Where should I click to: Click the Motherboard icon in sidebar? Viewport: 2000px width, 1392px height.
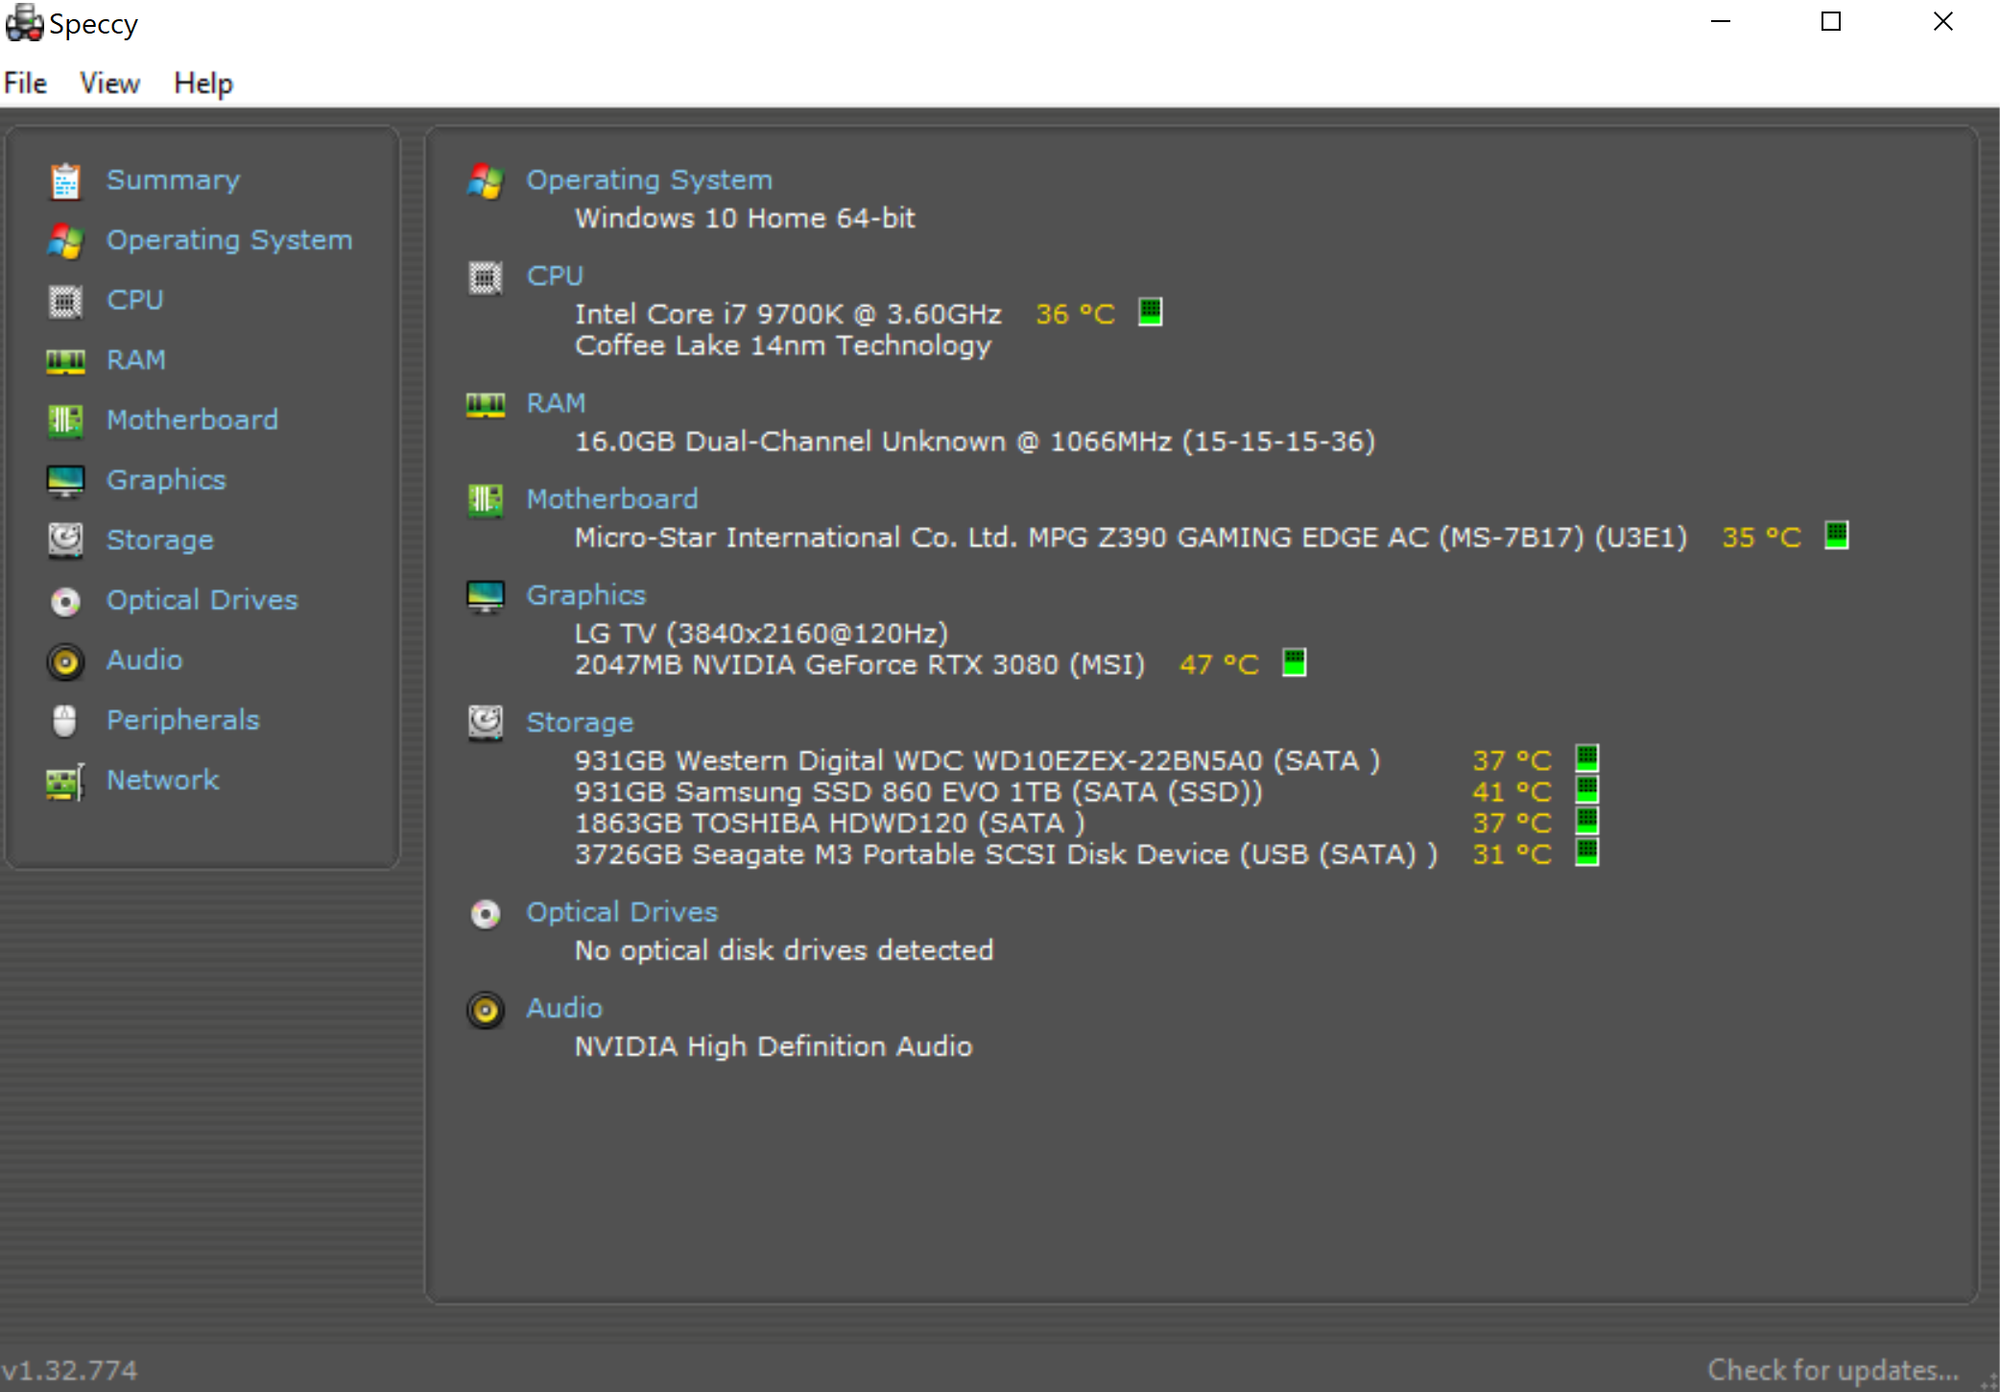click(x=65, y=421)
